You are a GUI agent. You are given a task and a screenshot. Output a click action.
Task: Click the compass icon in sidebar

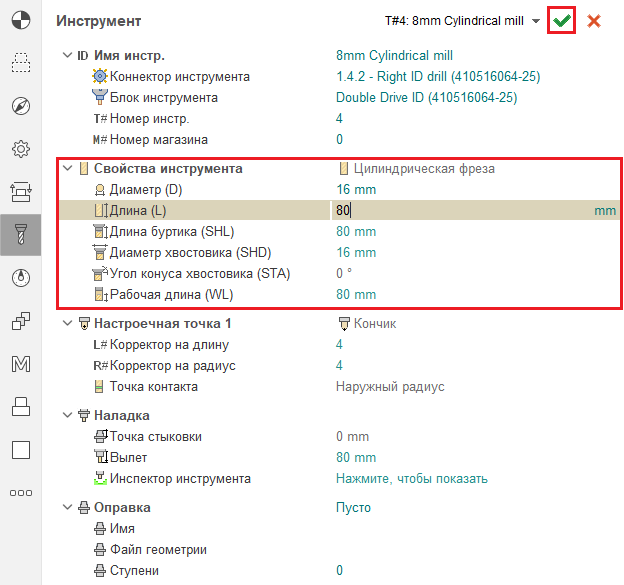pos(20,106)
